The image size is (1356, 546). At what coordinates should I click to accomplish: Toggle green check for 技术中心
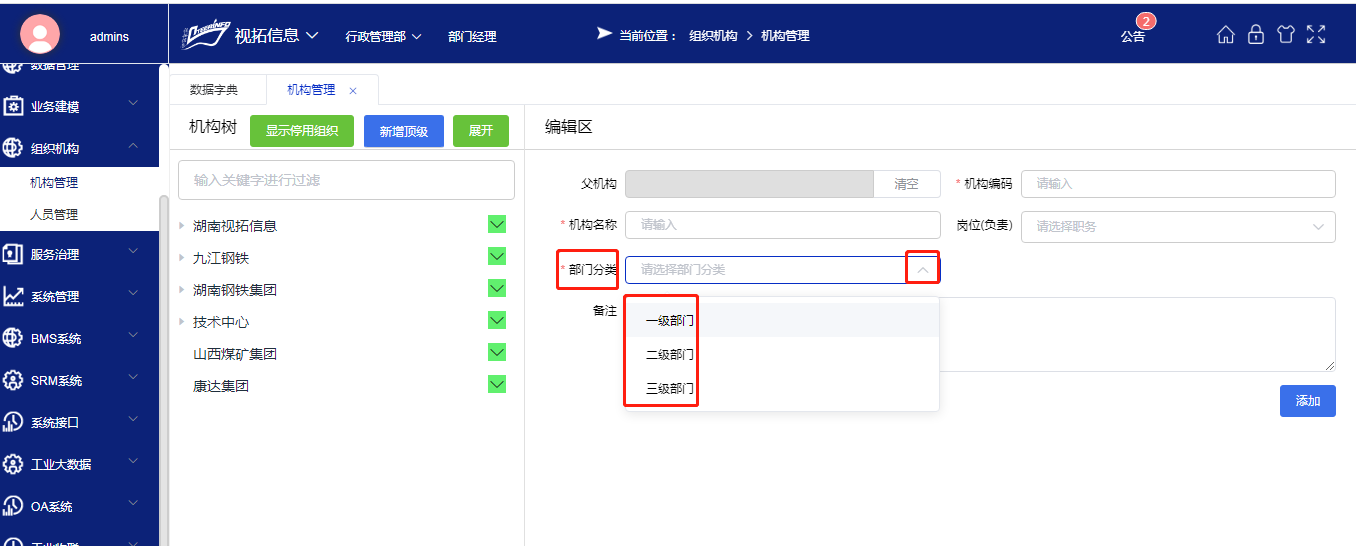click(497, 320)
